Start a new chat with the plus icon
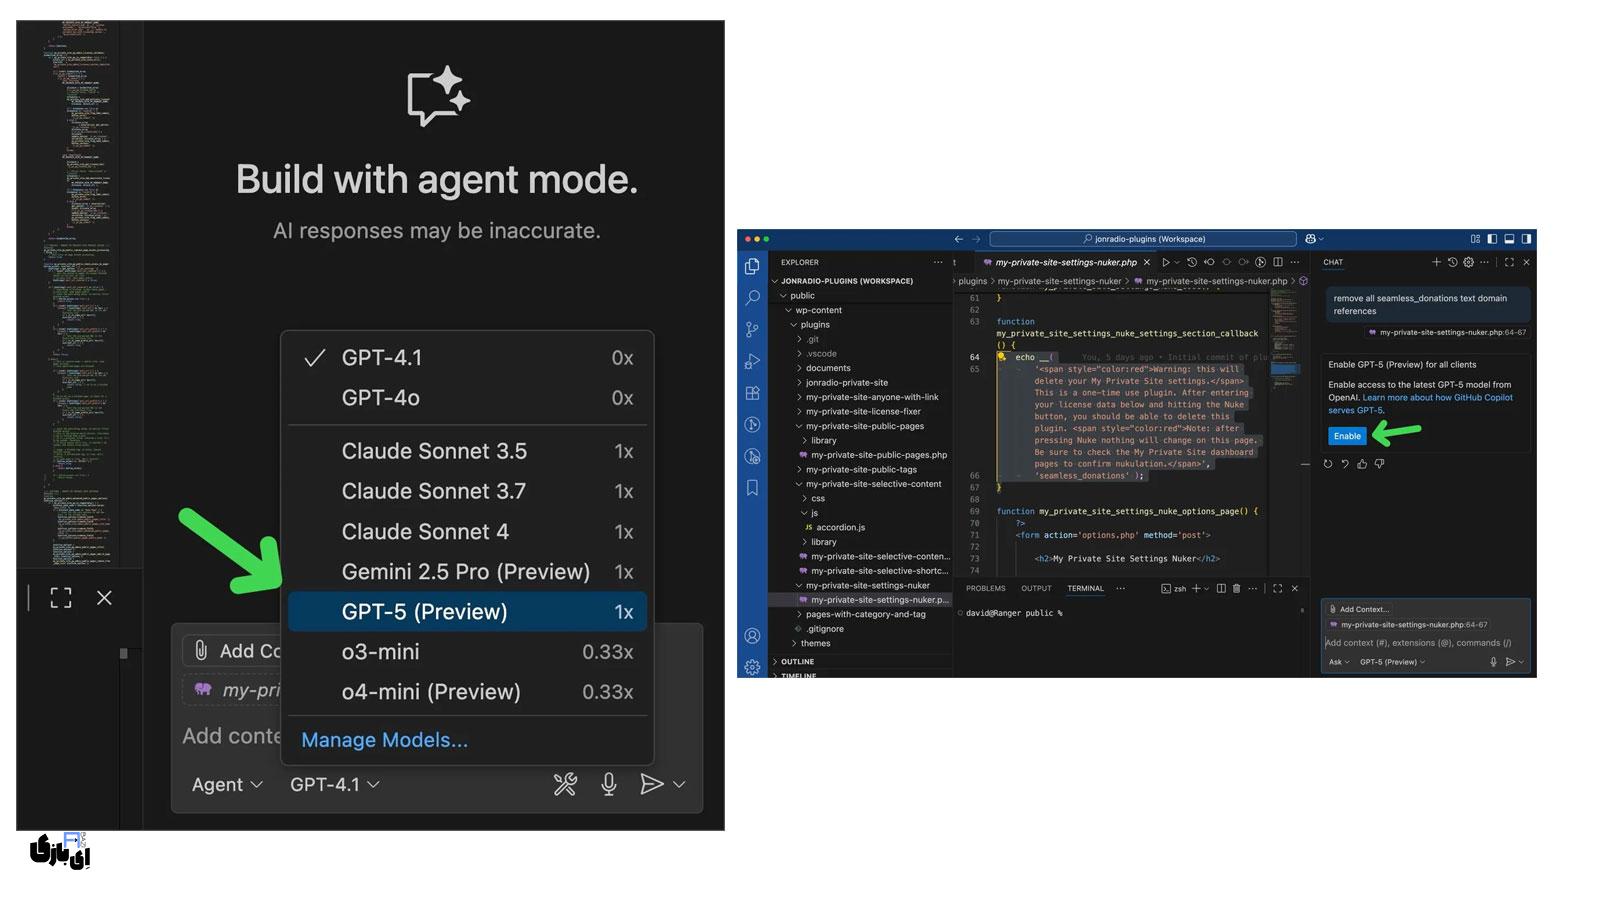Viewport: 1600px width, 900px height. click(1435, 261)
